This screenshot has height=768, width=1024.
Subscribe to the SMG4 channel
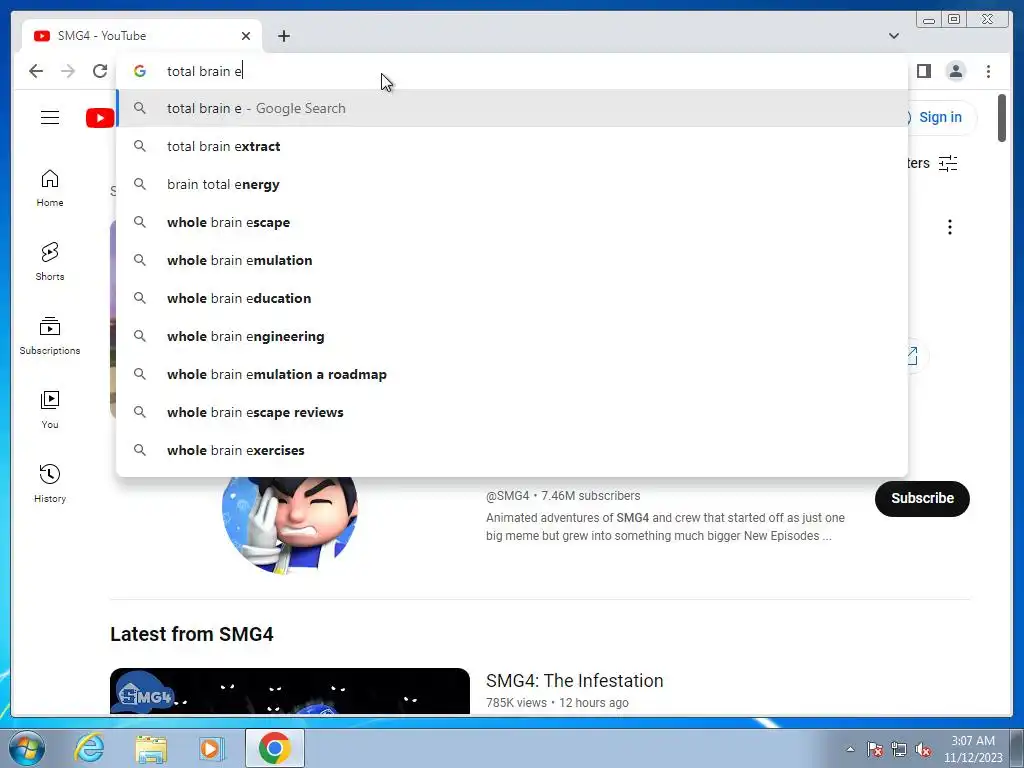click(922, 498)
